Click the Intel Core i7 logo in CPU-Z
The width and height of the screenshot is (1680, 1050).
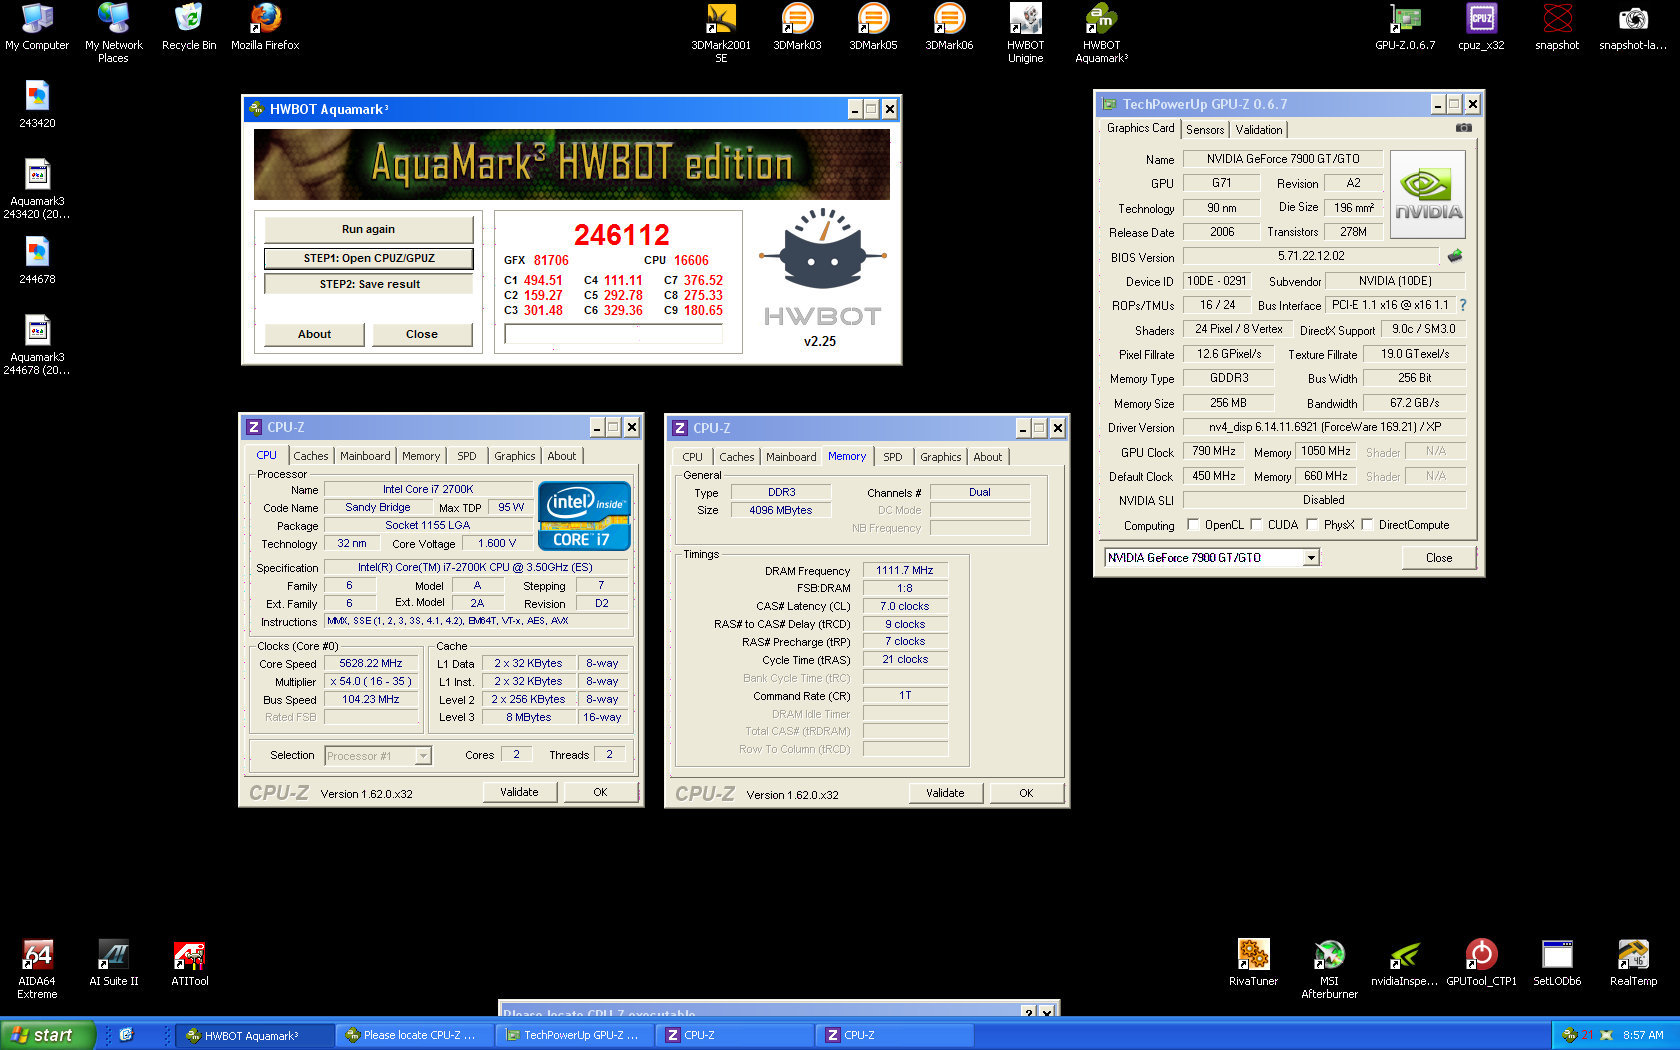(584, 516)
